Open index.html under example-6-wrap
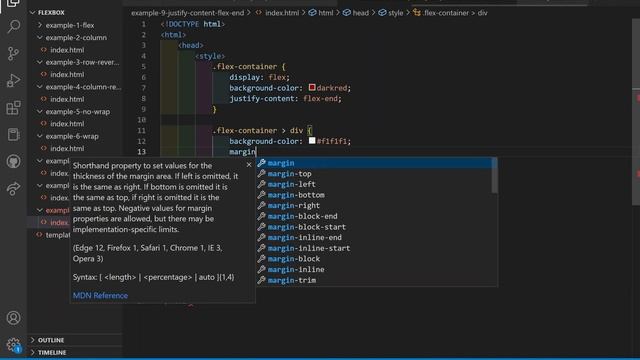The image size is (640, 360). coord(67,148)
